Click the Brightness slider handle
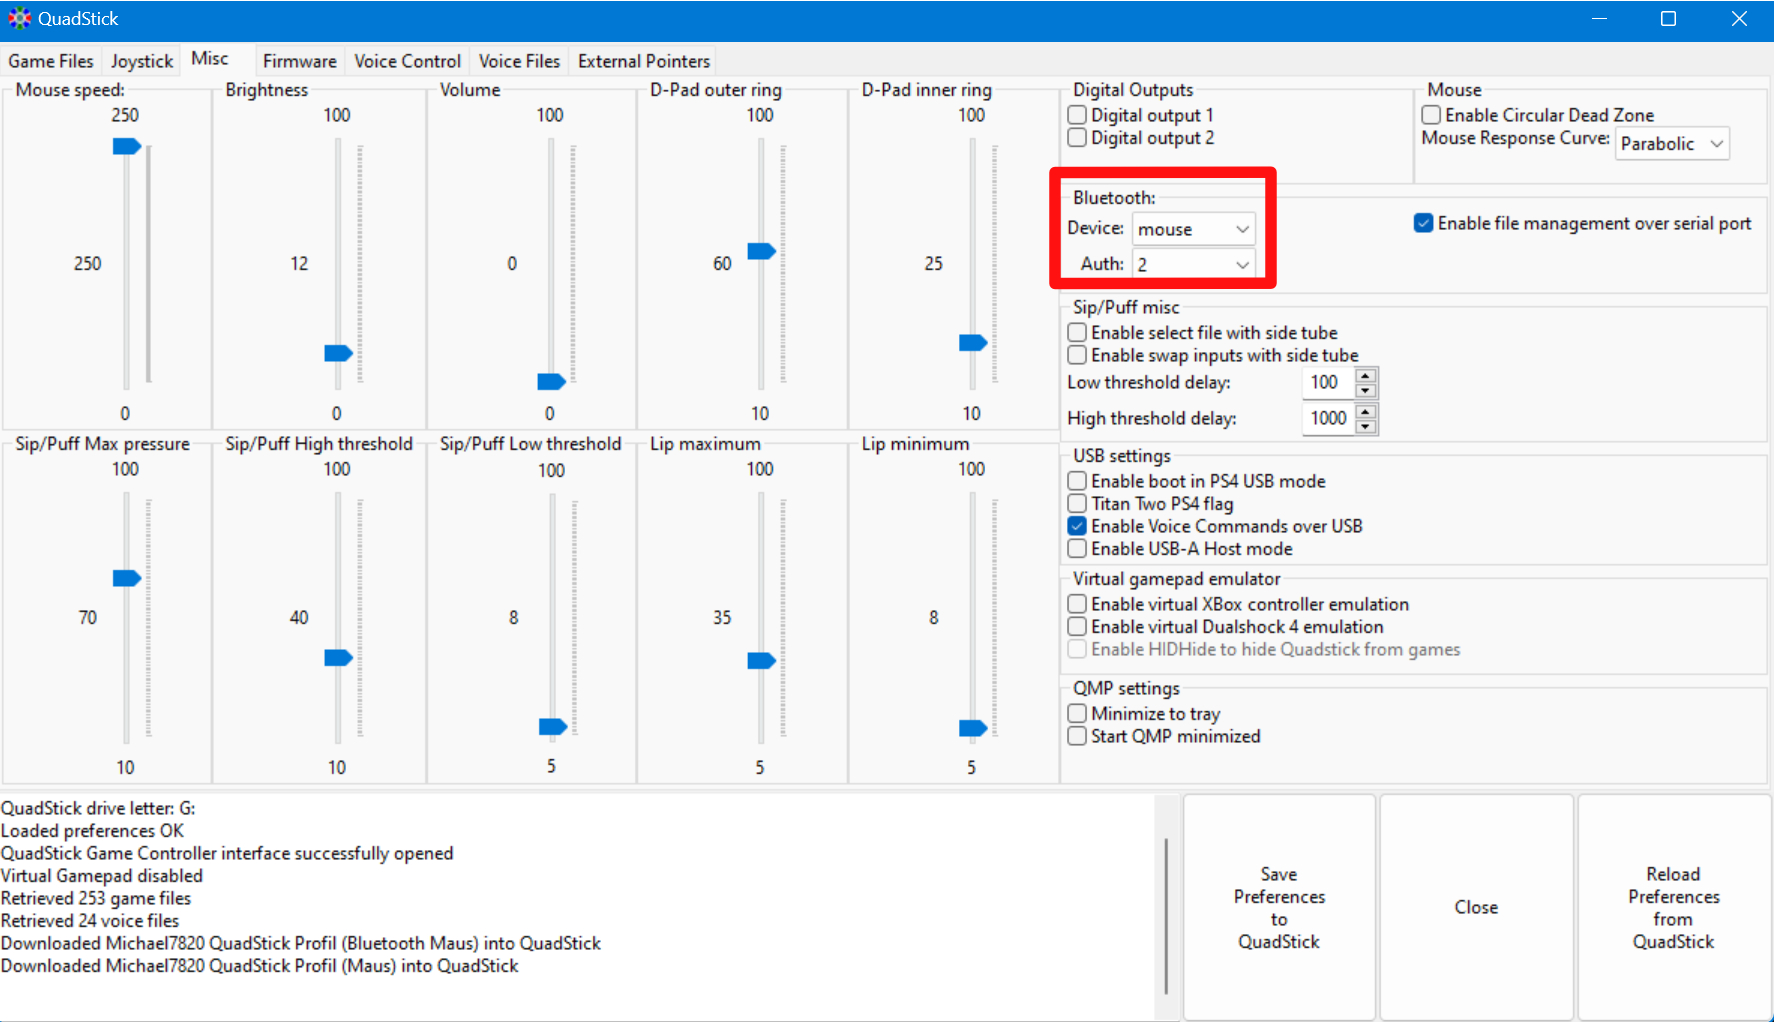This screenshot has height=1022, width=1774. 338,353
